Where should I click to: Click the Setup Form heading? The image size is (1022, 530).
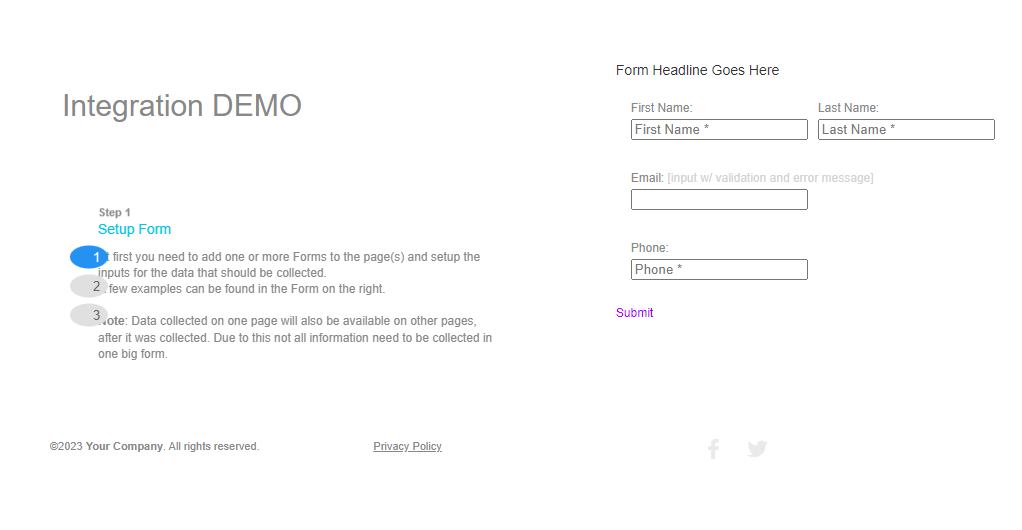(x=135, y=230)
